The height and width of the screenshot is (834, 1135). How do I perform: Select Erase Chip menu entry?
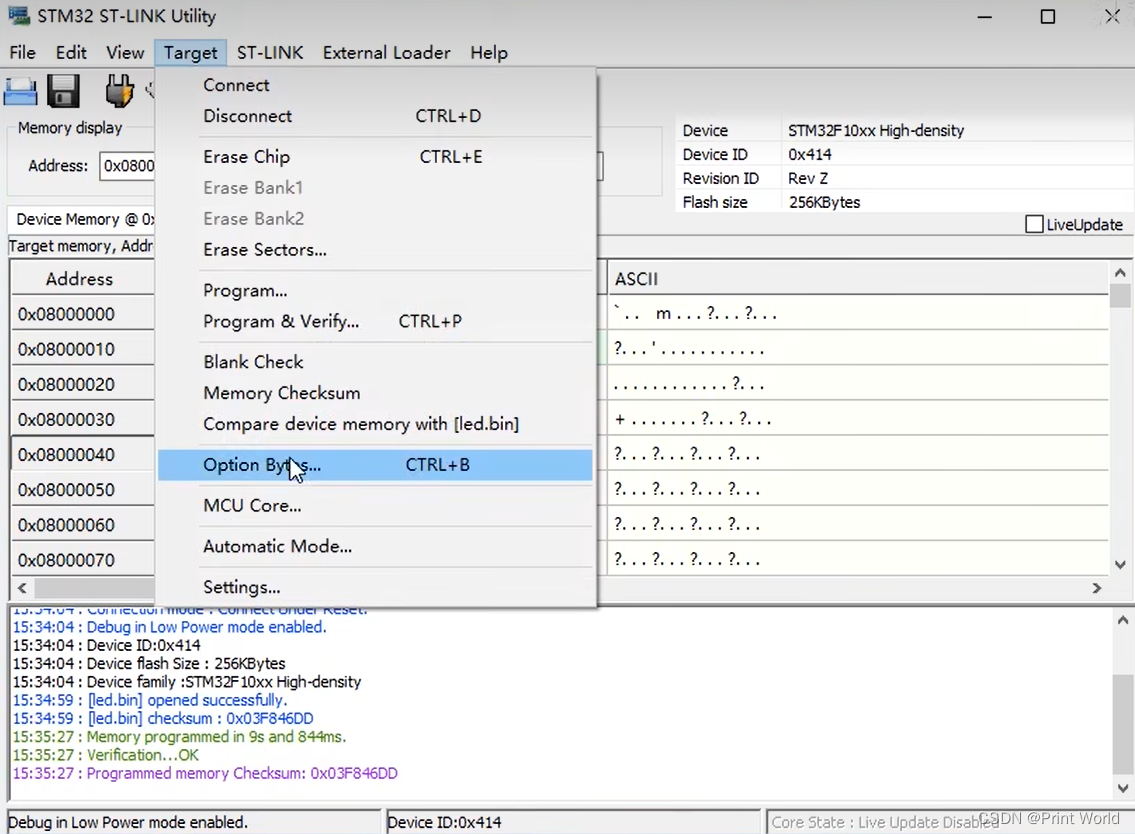click(x=375, y=156)
